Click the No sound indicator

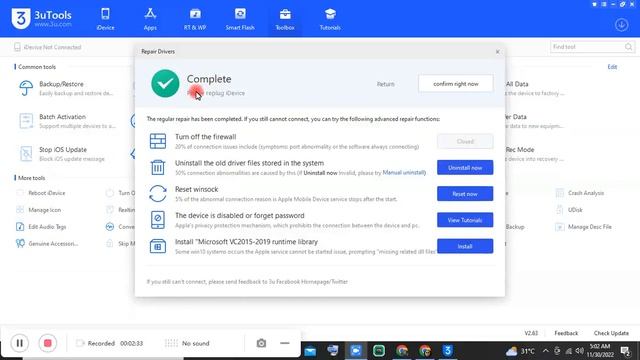point(187,343)
